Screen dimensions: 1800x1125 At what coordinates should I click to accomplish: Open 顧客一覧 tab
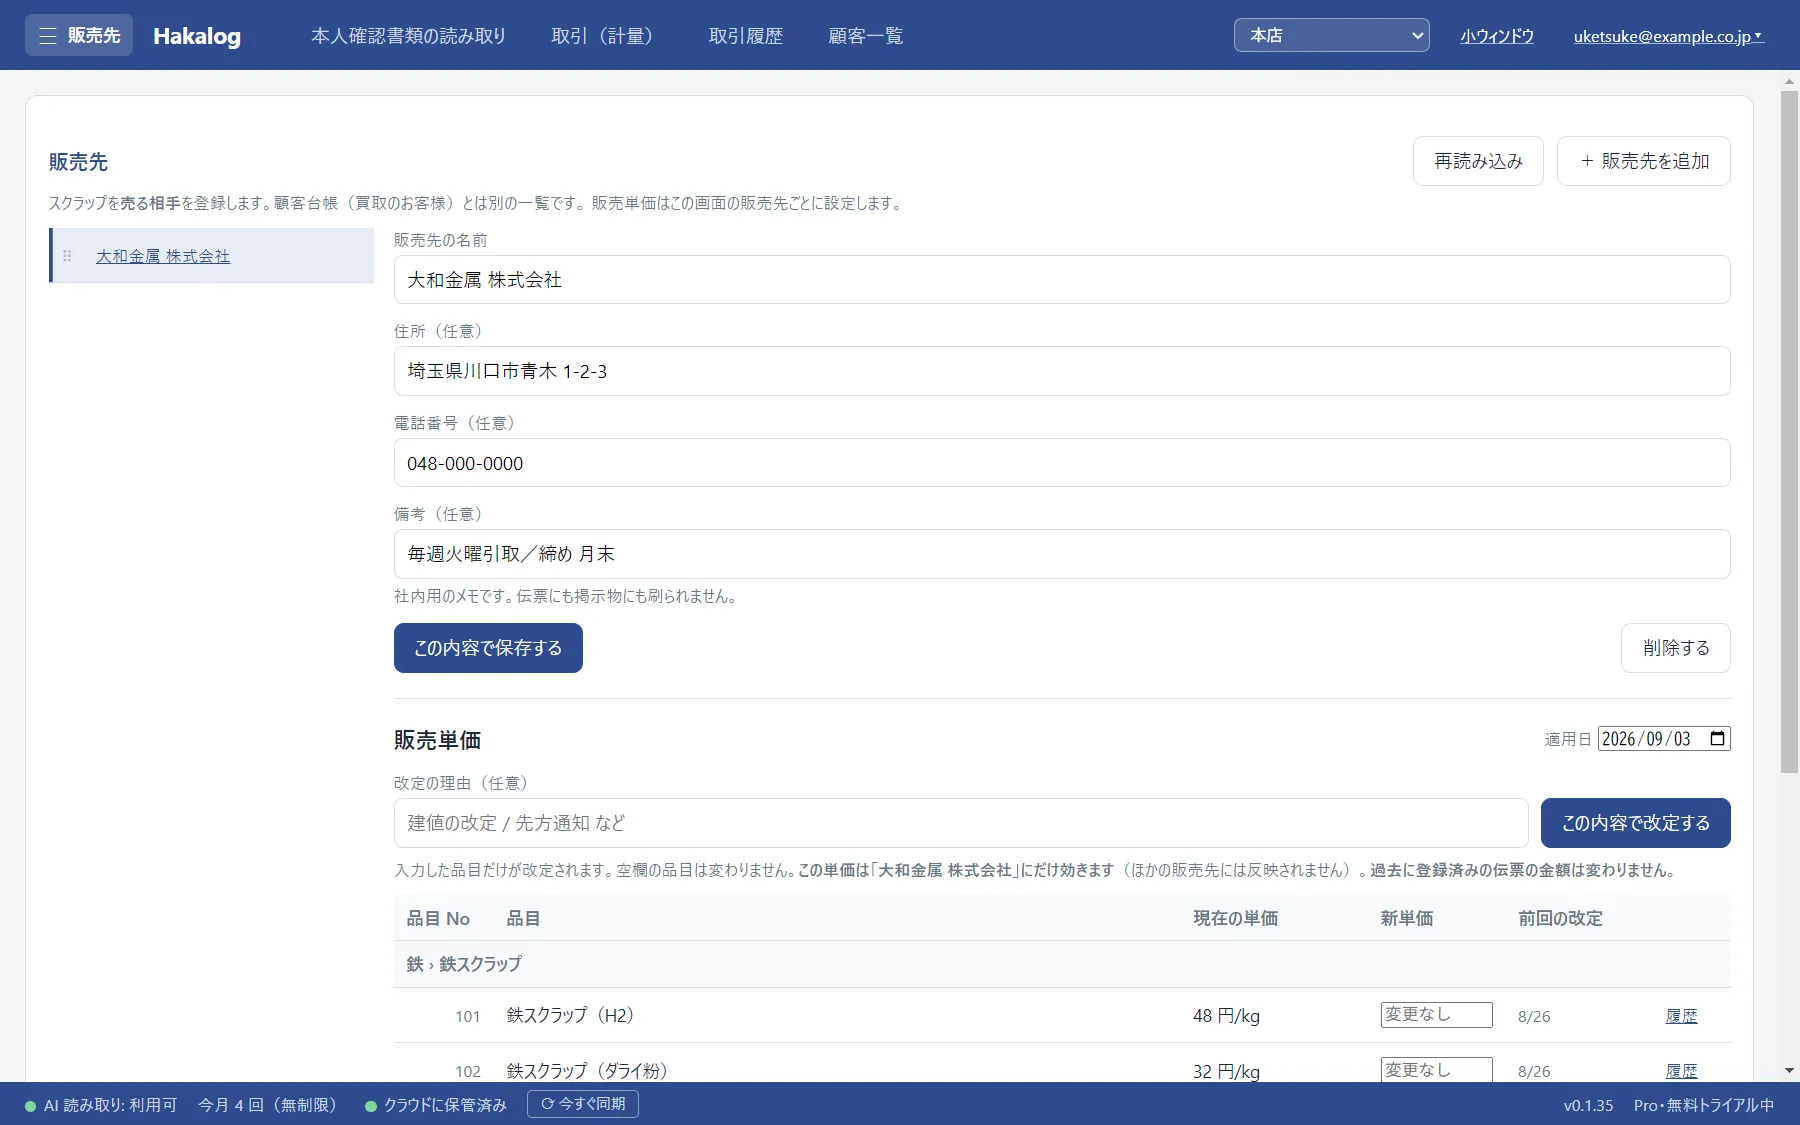[x=866, y=36]
